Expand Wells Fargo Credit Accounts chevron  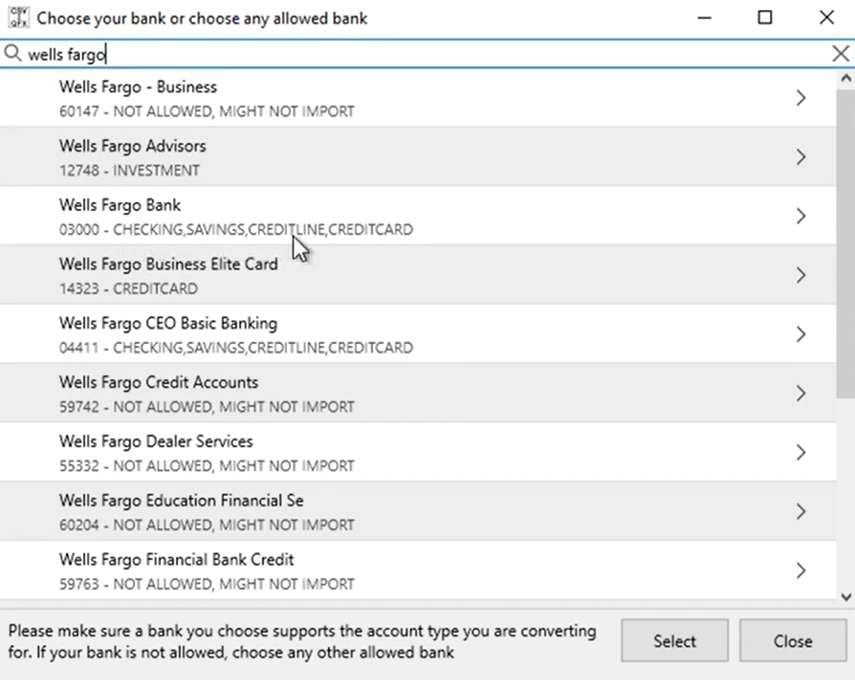(x=800, y=393)
